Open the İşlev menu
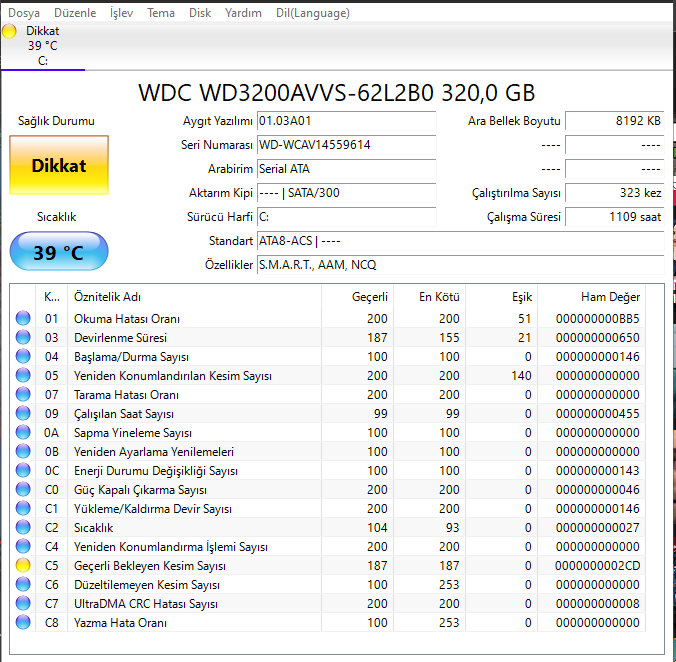Viewport: 676px width, 662px height. click(x=121, y=13)
